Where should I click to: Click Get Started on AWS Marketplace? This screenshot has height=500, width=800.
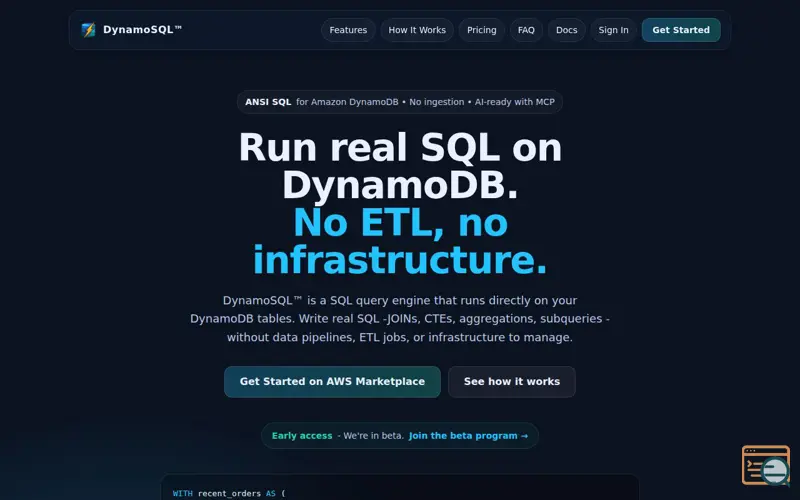pyautogui.click(x=332, y=382)
